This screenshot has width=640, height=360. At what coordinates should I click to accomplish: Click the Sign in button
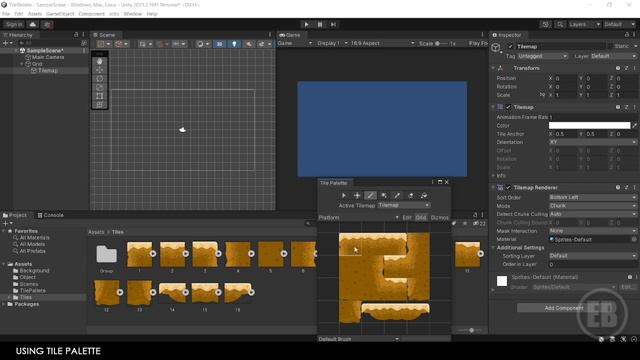coord(14,24)
